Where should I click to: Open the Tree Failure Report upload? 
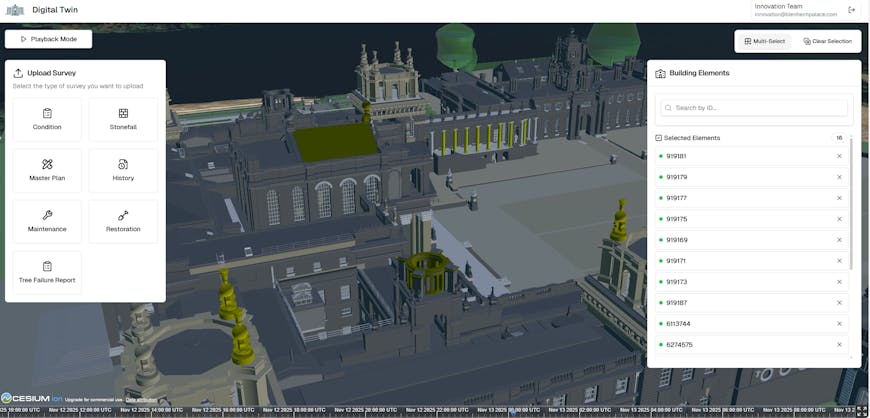[47, 273]
